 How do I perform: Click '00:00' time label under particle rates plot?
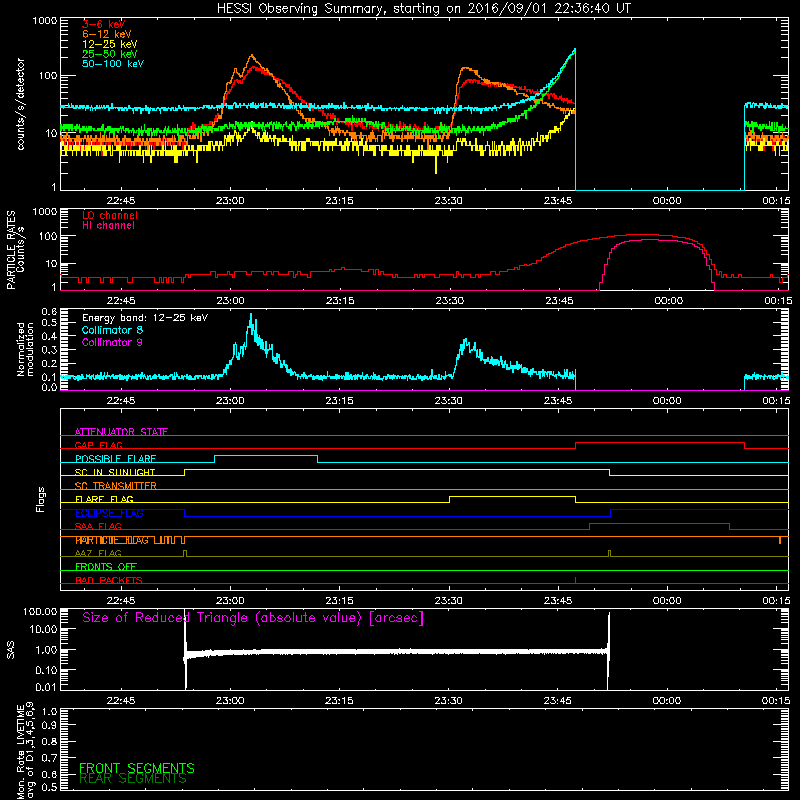(x=668, y=301)
